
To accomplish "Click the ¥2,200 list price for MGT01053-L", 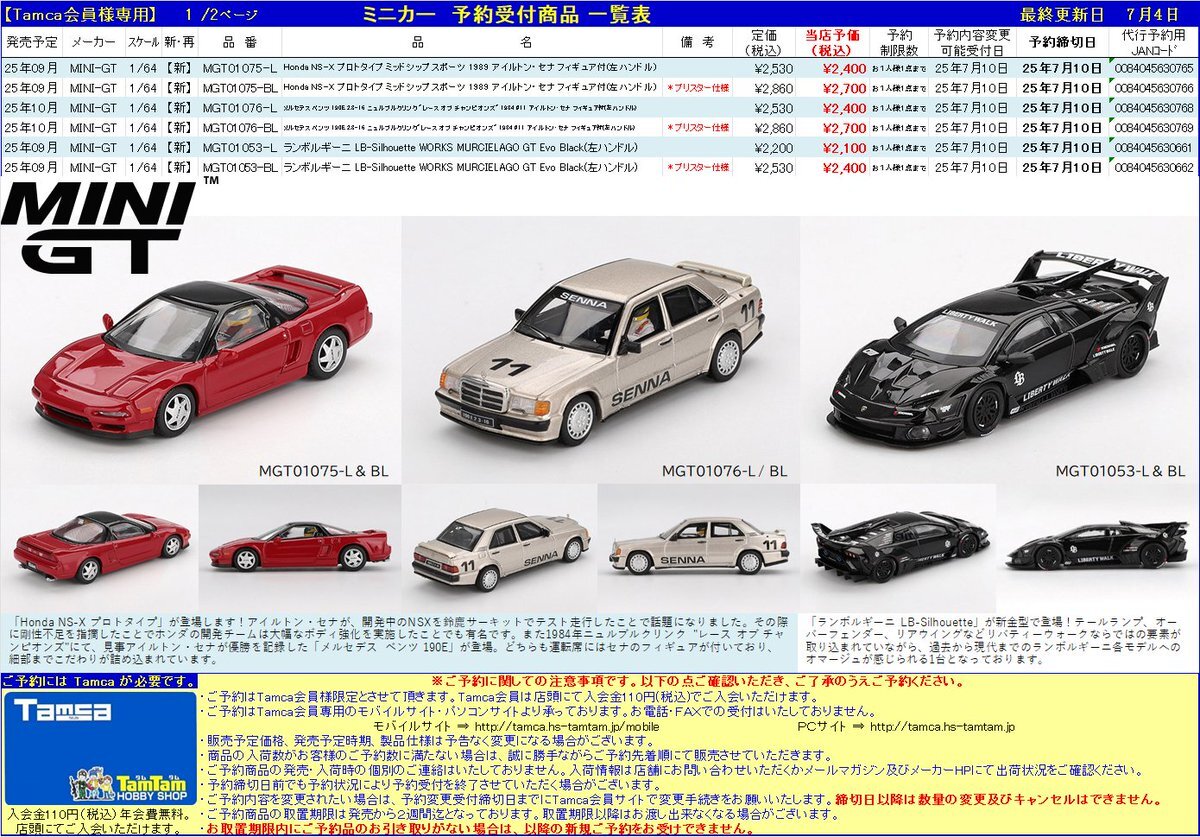I will click(774, 148).
